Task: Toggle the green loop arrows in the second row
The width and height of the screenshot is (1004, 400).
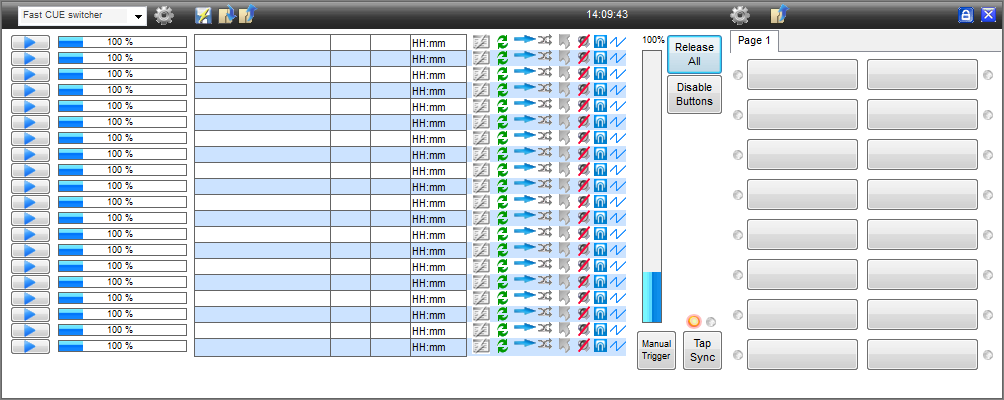Action: coord(503,58)
